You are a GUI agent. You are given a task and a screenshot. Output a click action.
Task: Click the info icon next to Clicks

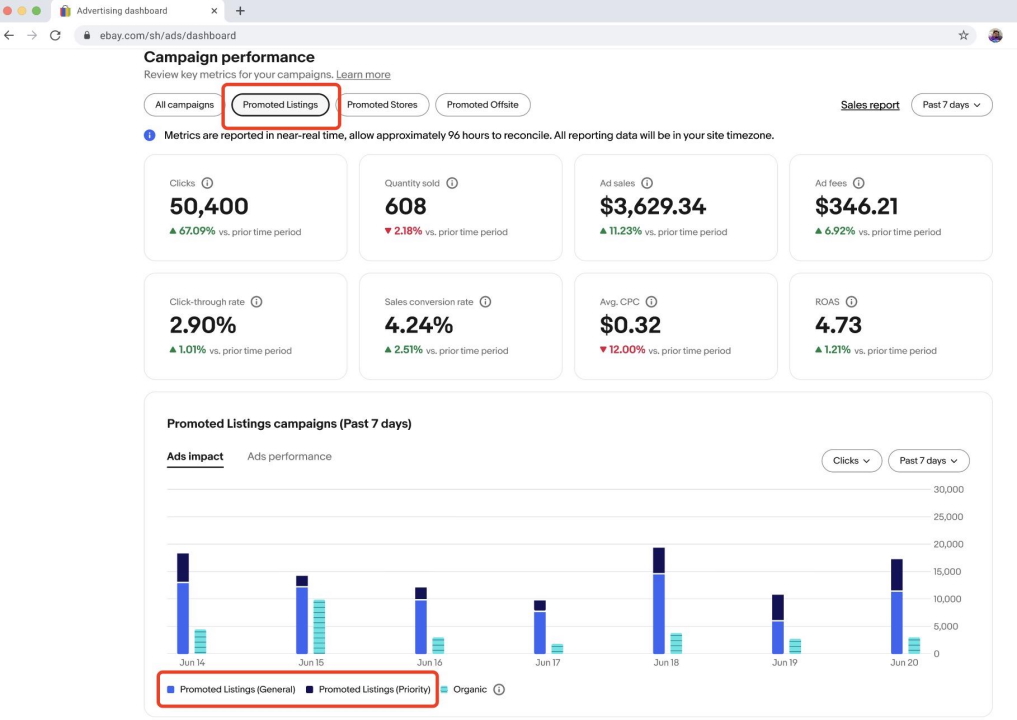click(x=207, y=183)
